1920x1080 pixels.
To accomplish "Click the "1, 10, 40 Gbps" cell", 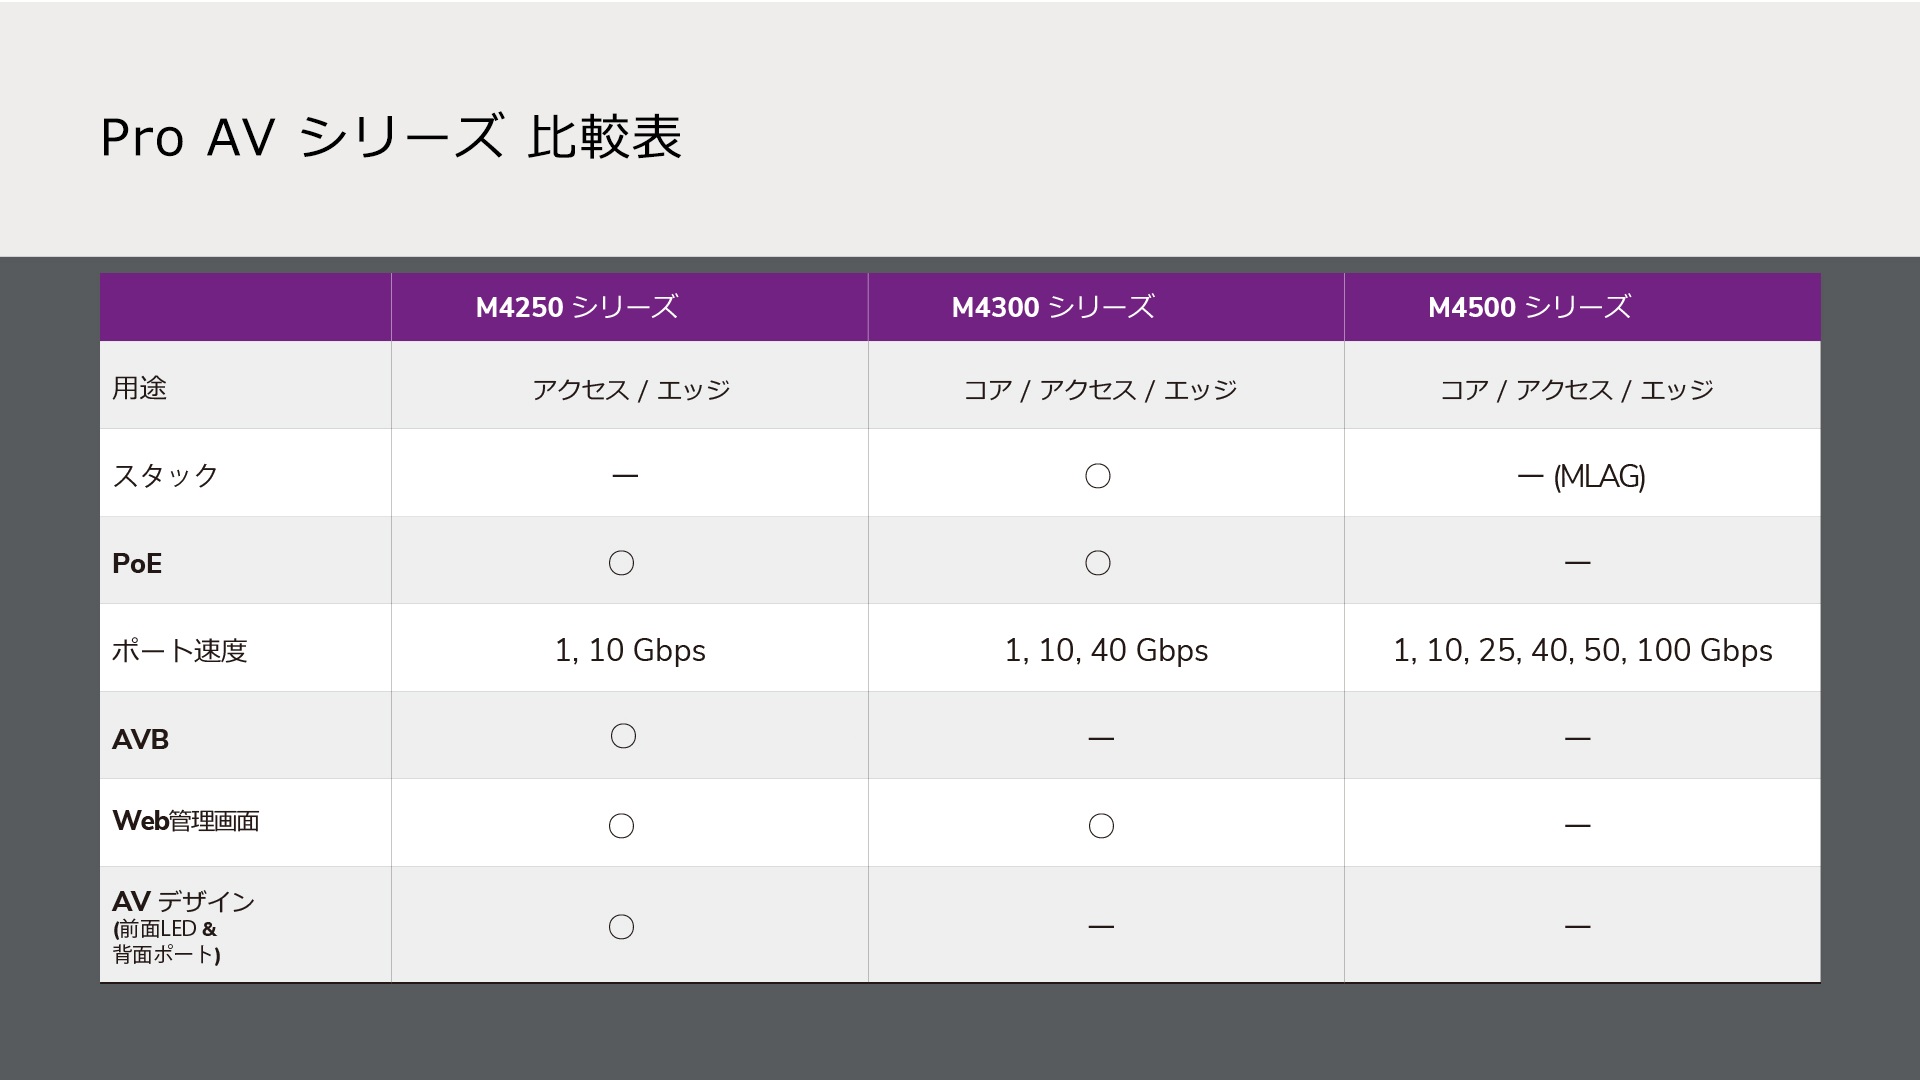I will 1106,650.
